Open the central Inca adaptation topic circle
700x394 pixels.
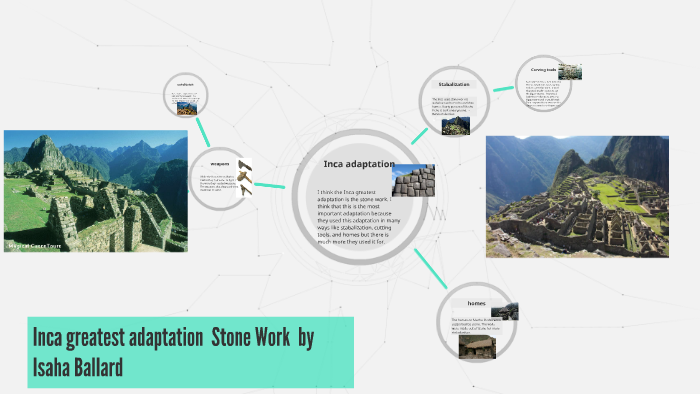(360, 197)
